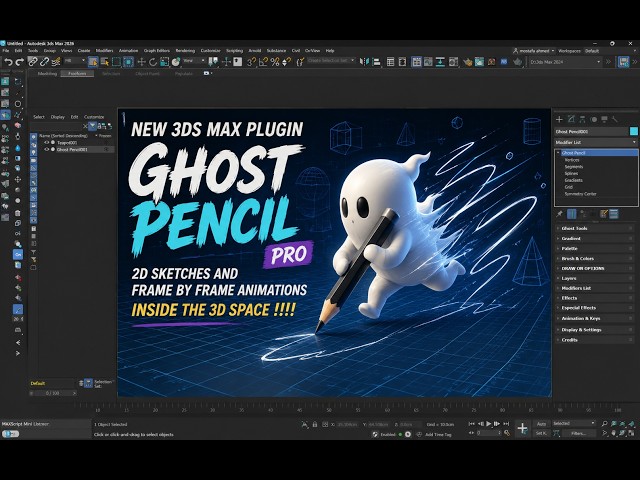Click the Play Animation button

coord(489,424)
